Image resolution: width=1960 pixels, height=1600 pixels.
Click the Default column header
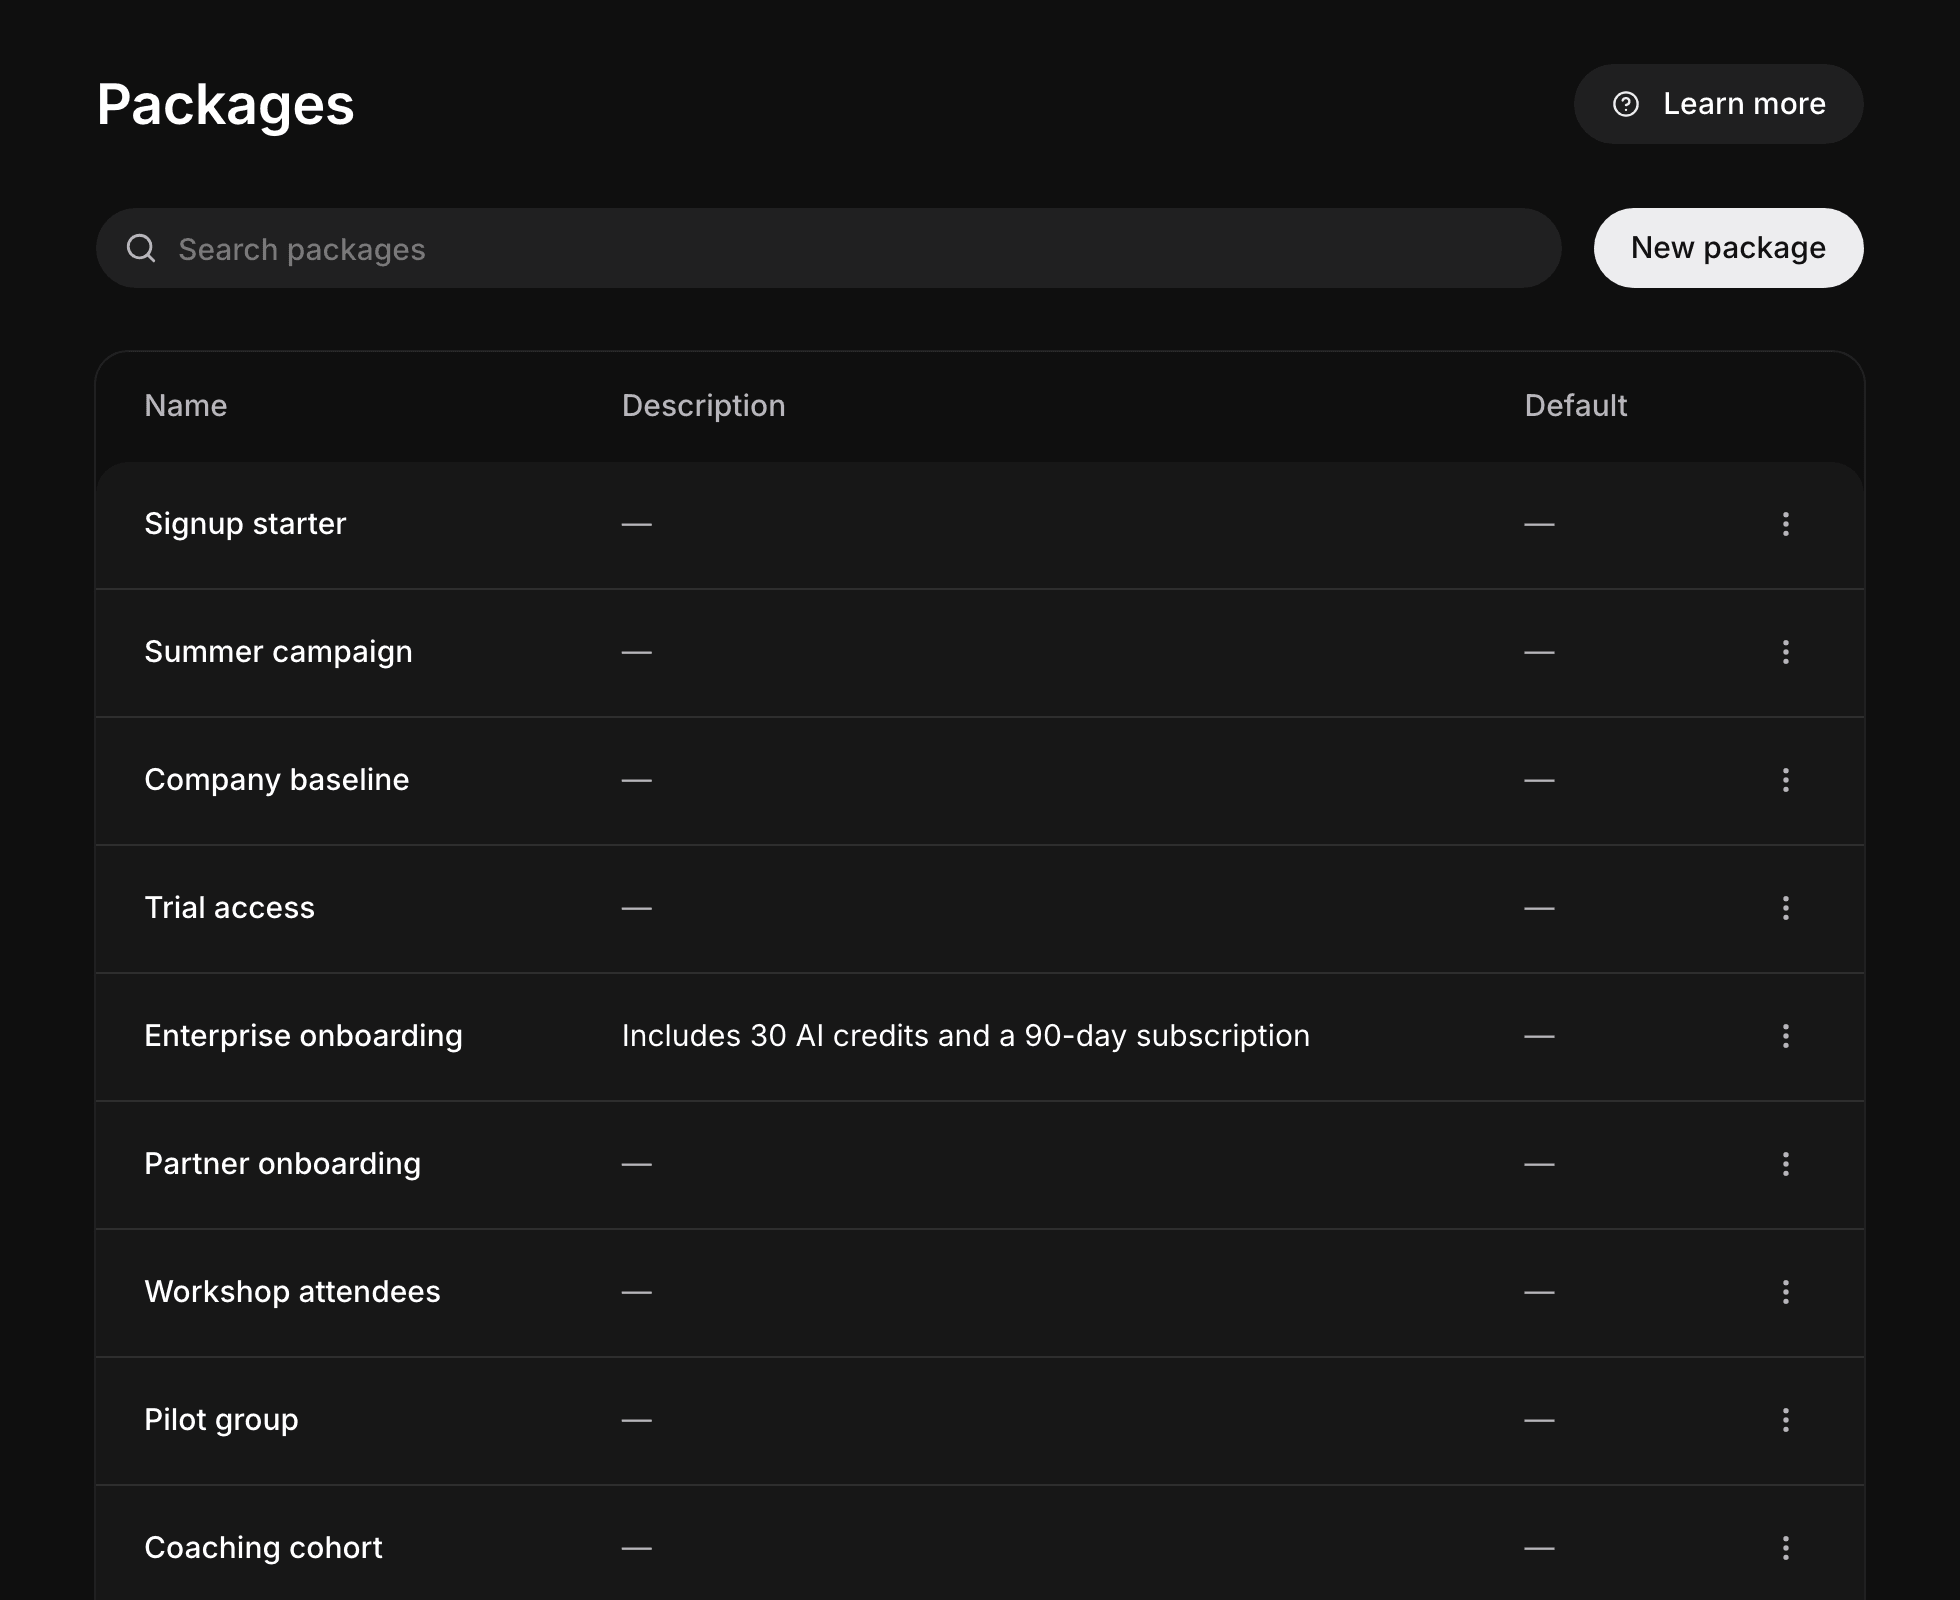pos(1575,406)
